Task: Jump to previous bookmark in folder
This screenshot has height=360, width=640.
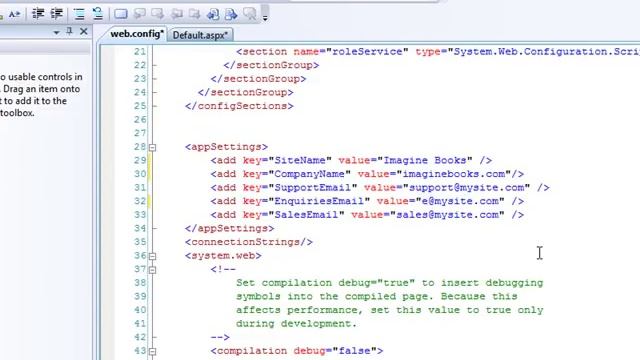Action: coord(177,14)
